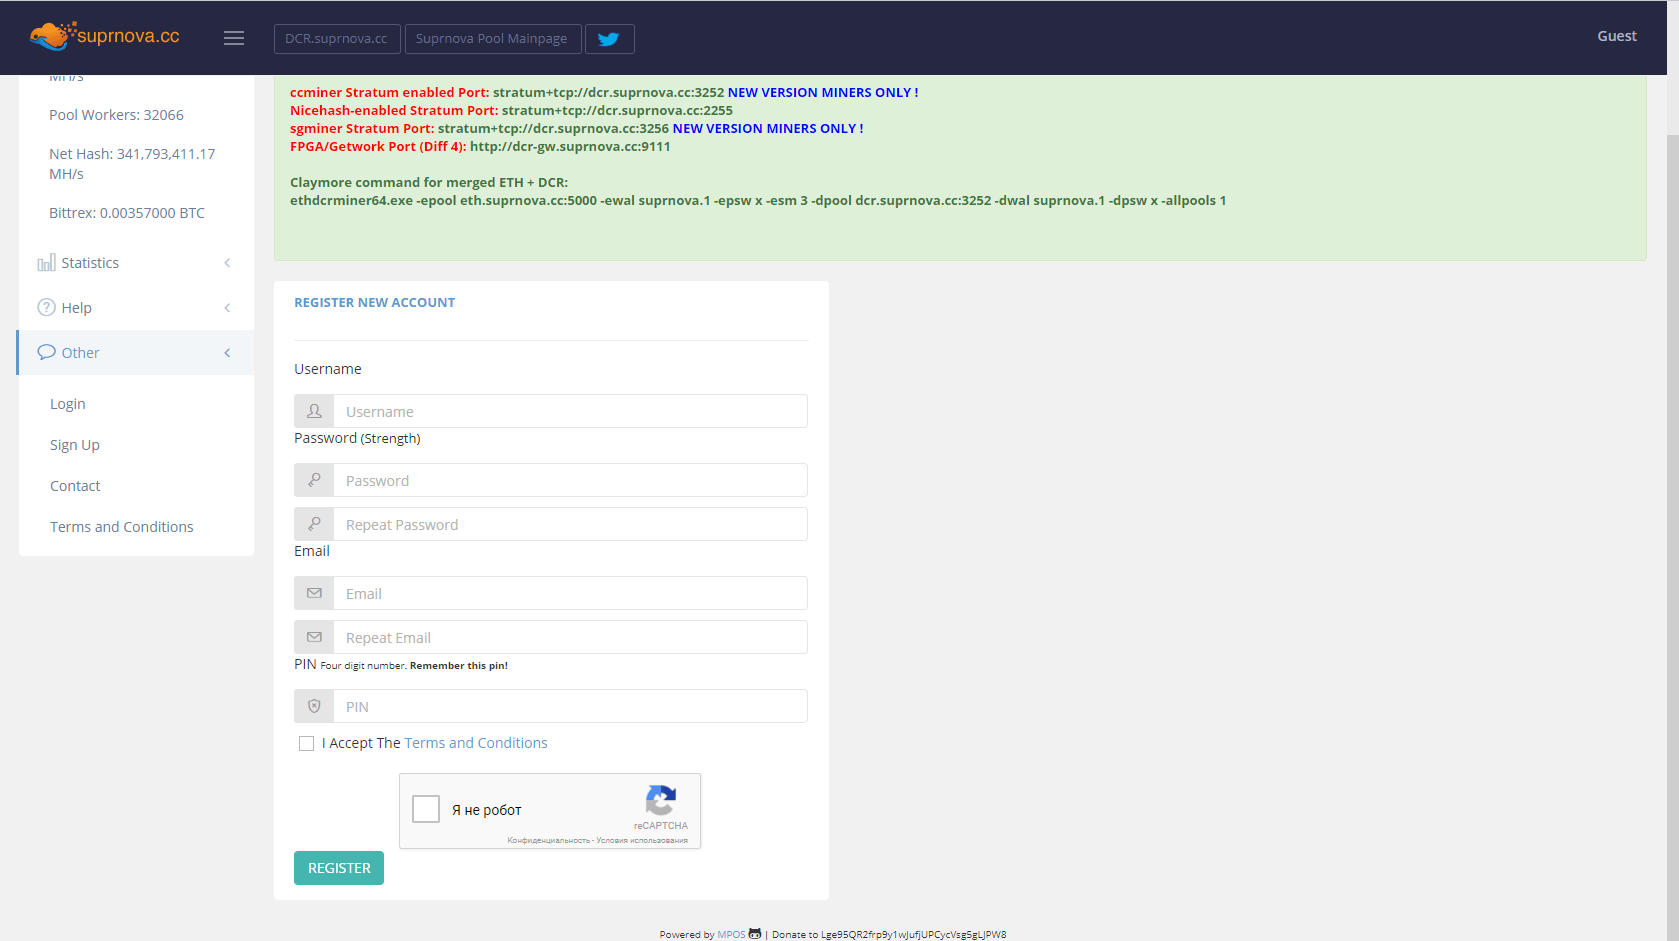Collapse the Other menu chevron
Viewport: 1679px width, 941px height.
227,353
